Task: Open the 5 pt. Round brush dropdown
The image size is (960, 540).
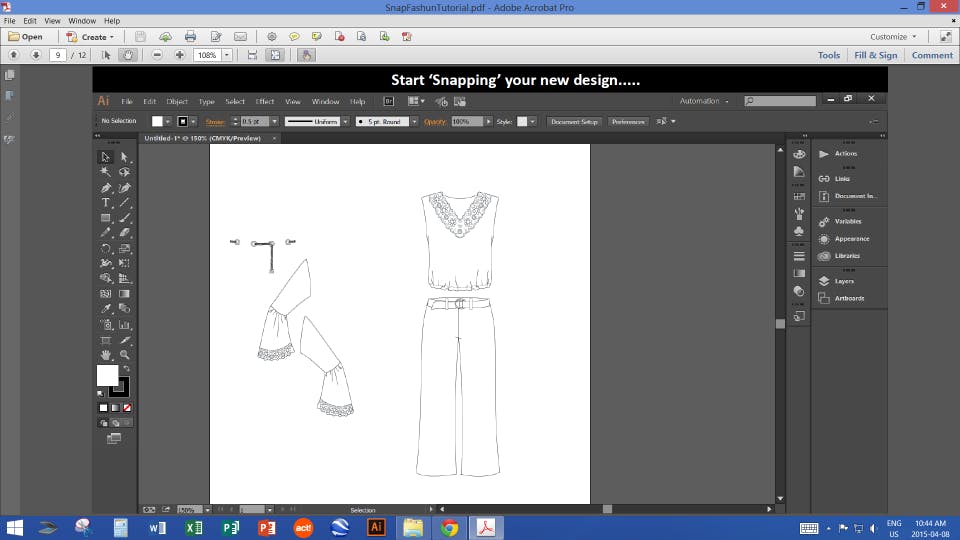Action: [414, 121]
